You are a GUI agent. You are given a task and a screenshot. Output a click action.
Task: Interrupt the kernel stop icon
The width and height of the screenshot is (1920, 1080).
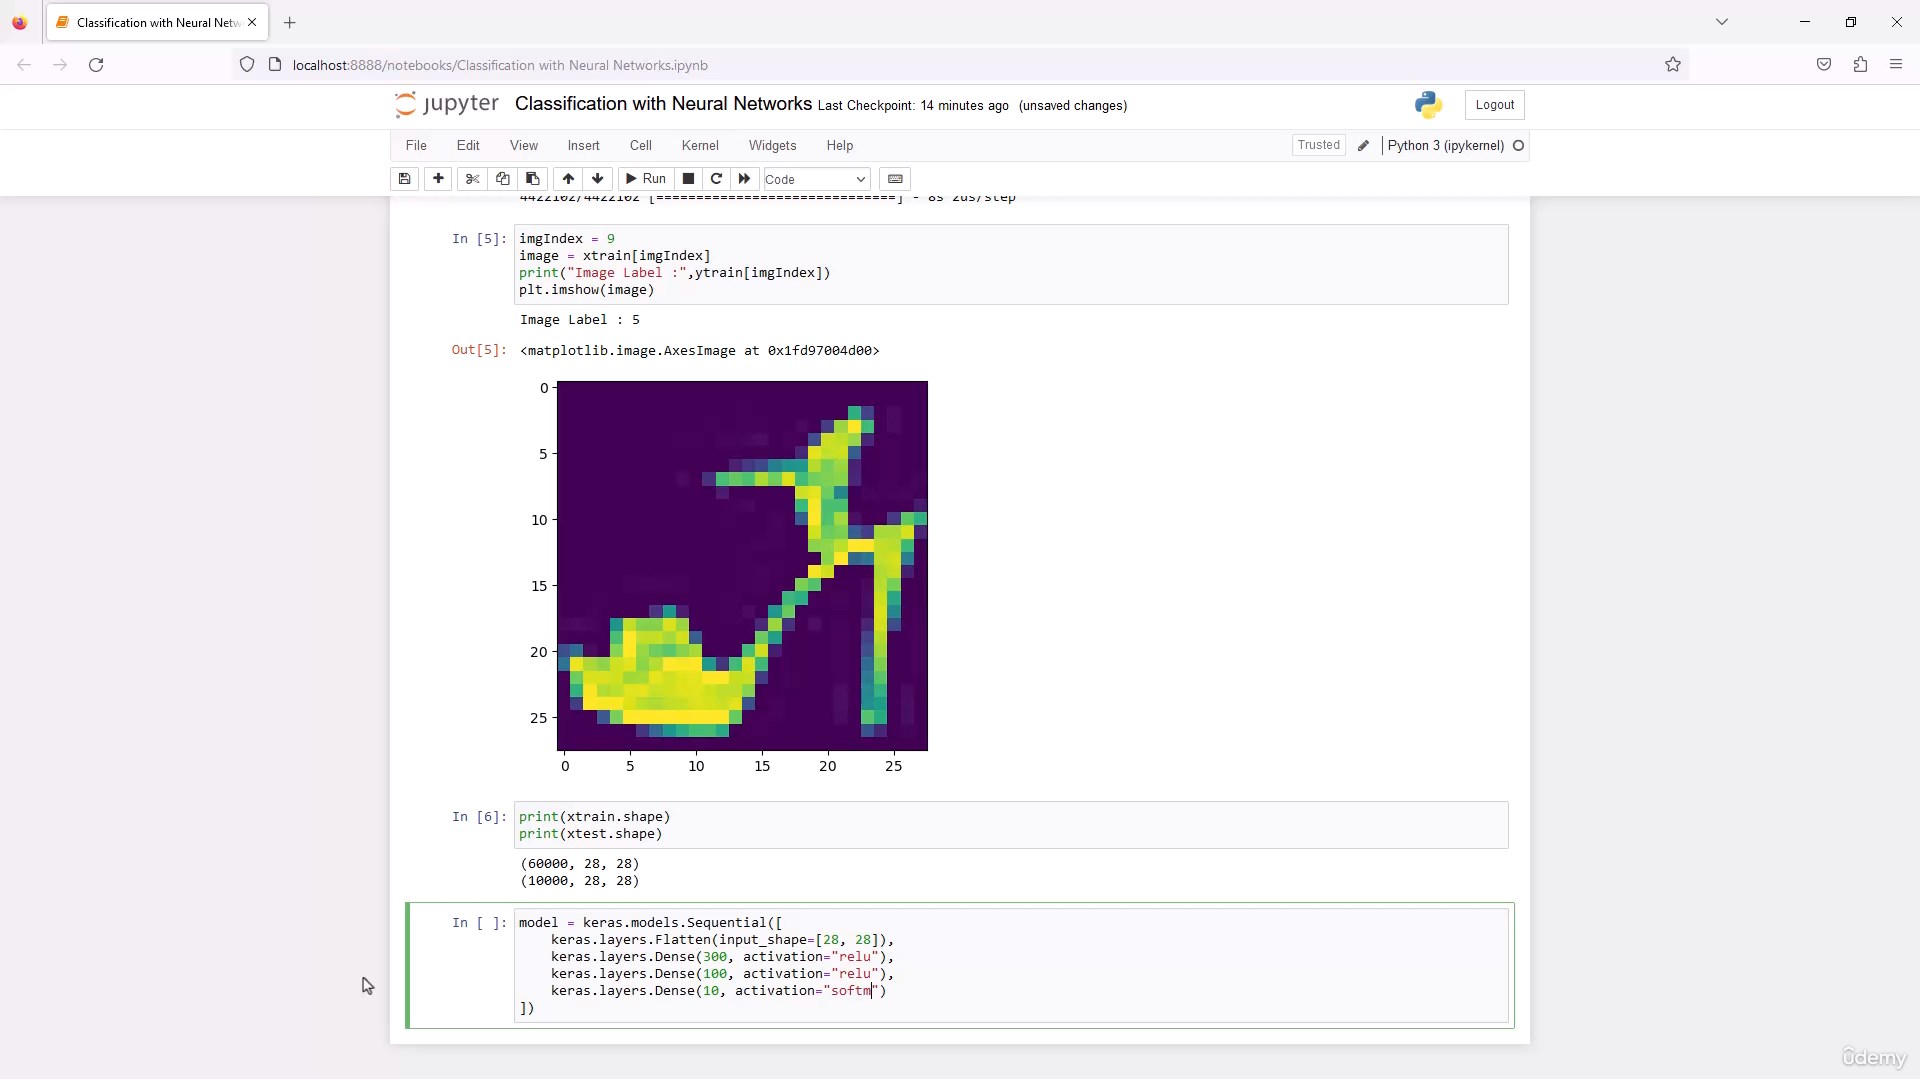[688, 179]
